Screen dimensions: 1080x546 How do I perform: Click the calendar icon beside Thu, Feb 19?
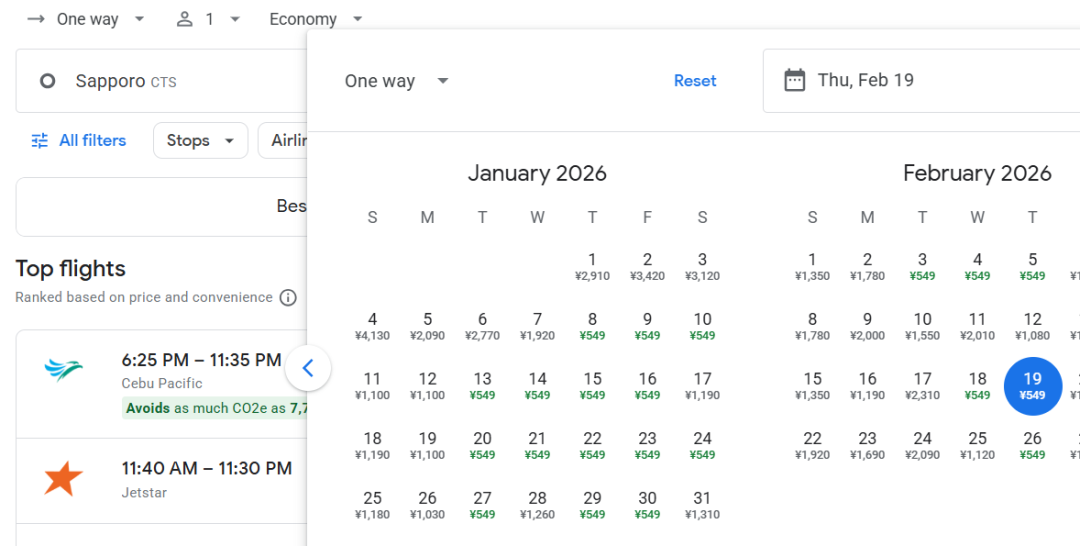pos(794,81)
